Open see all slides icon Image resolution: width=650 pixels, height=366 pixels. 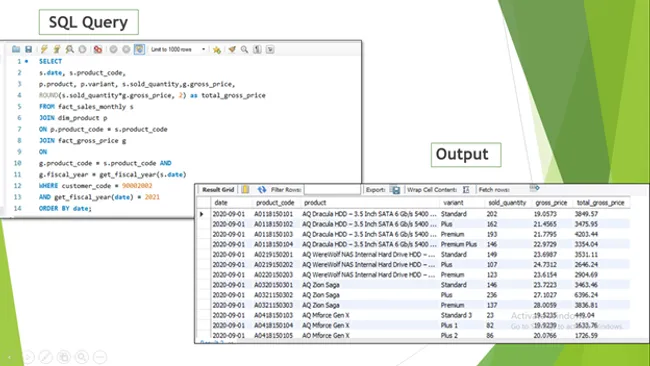(64, 357)
